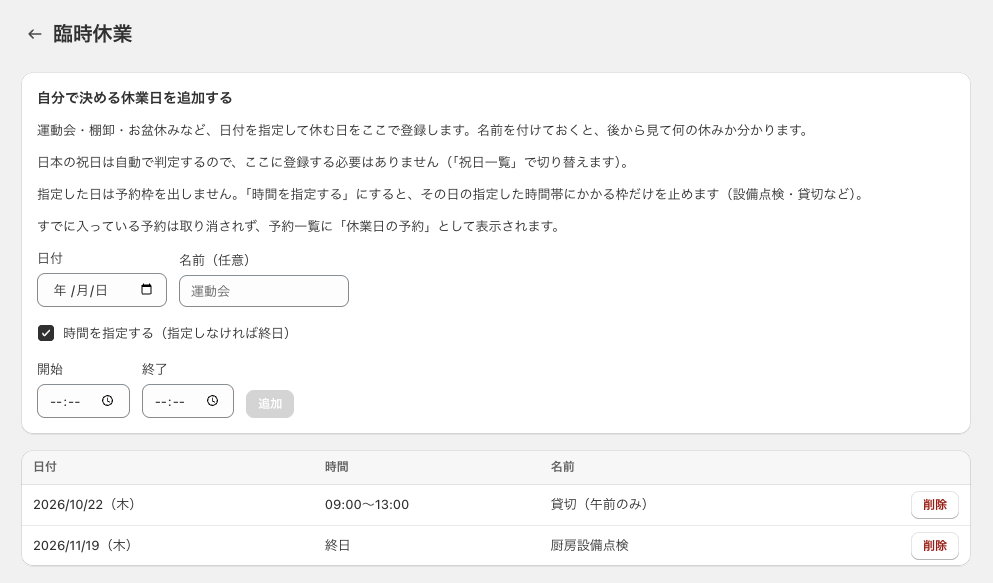Click the 終了 time input
993x583 pixels.
click(188, 401)
